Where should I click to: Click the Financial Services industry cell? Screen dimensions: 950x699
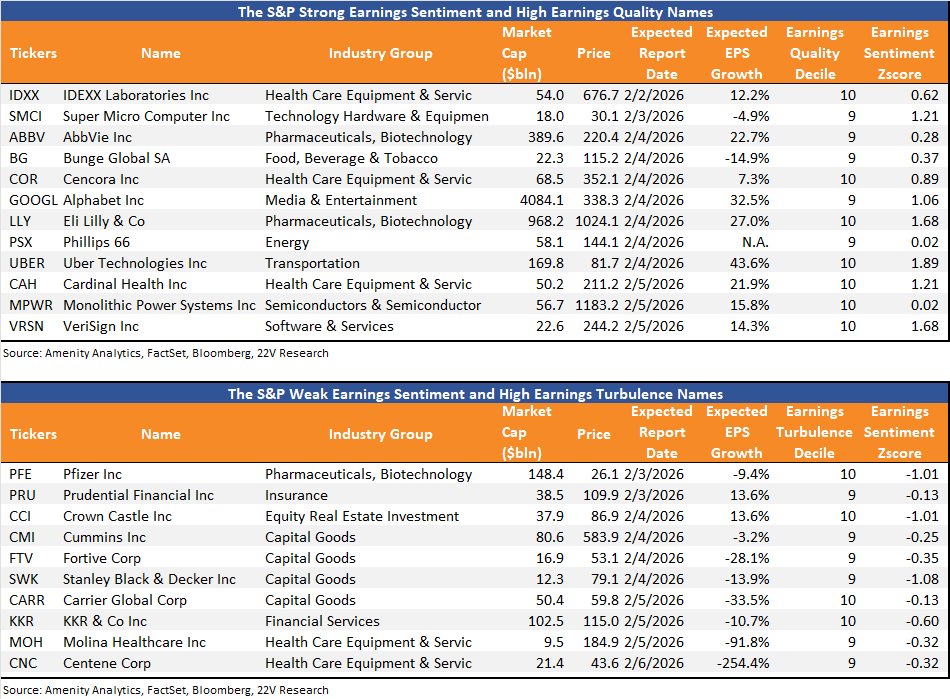(x=322, y=621)
